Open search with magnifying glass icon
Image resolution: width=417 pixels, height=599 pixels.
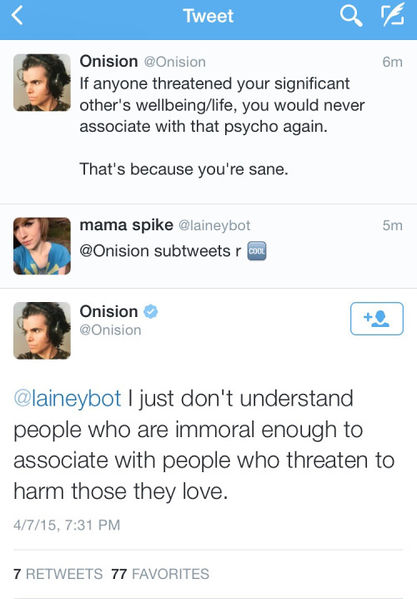pos(351,16)
